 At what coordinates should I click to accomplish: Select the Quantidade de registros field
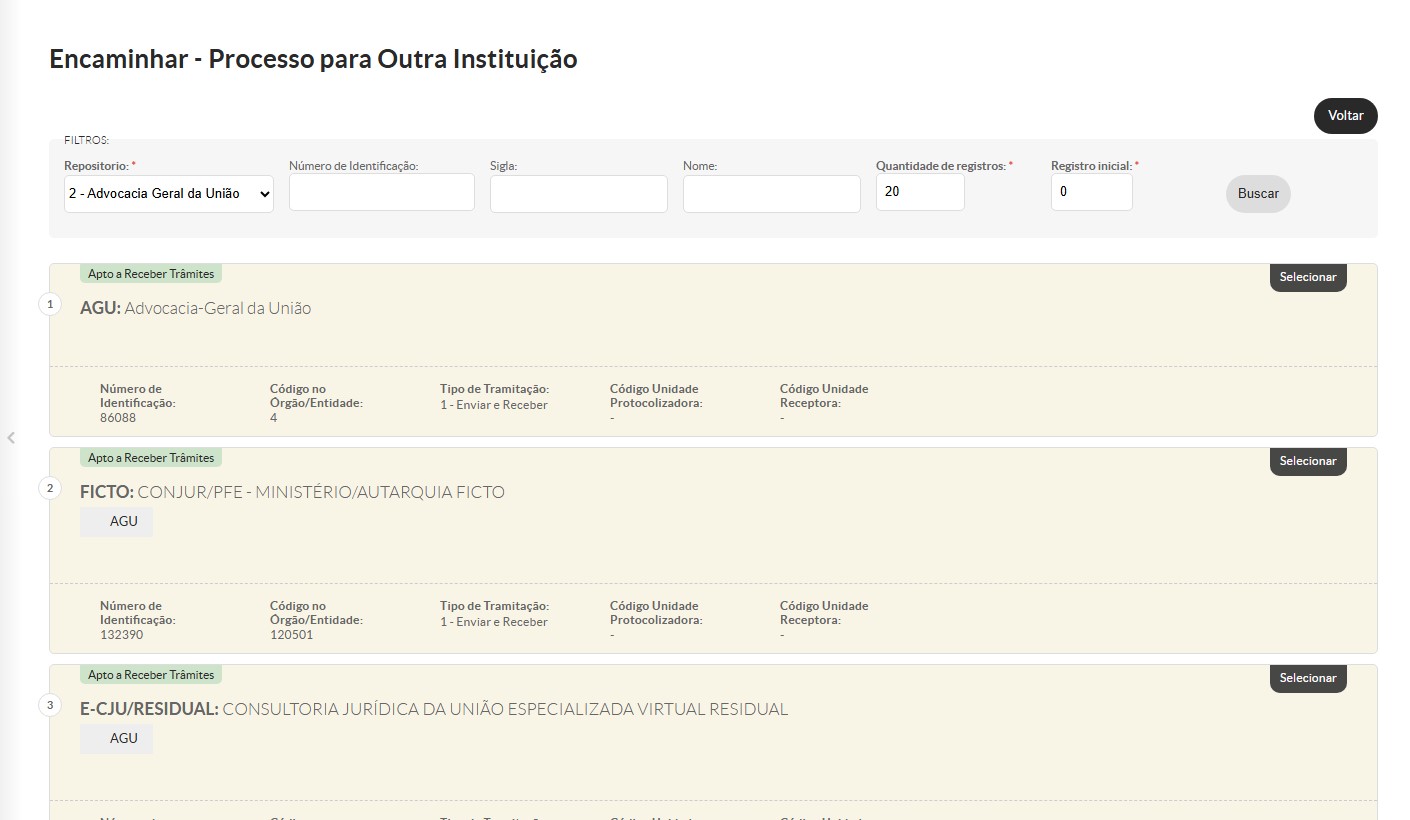(920, 192)
